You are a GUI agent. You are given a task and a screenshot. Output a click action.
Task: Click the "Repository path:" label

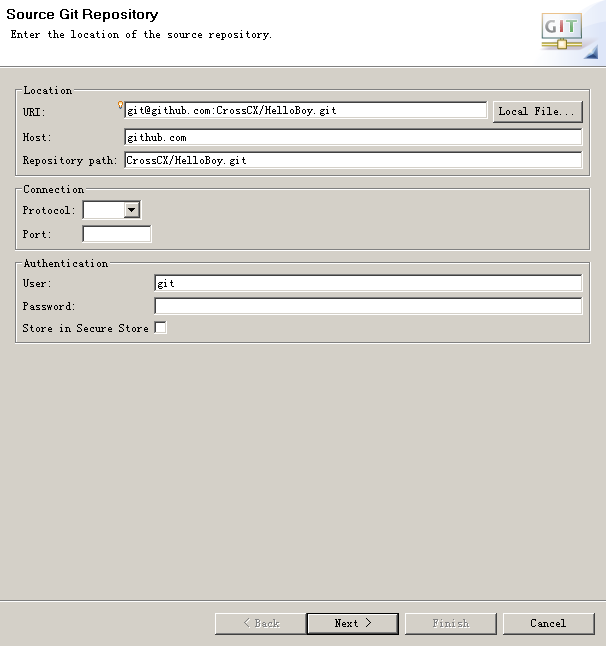[x=70, y=161]
